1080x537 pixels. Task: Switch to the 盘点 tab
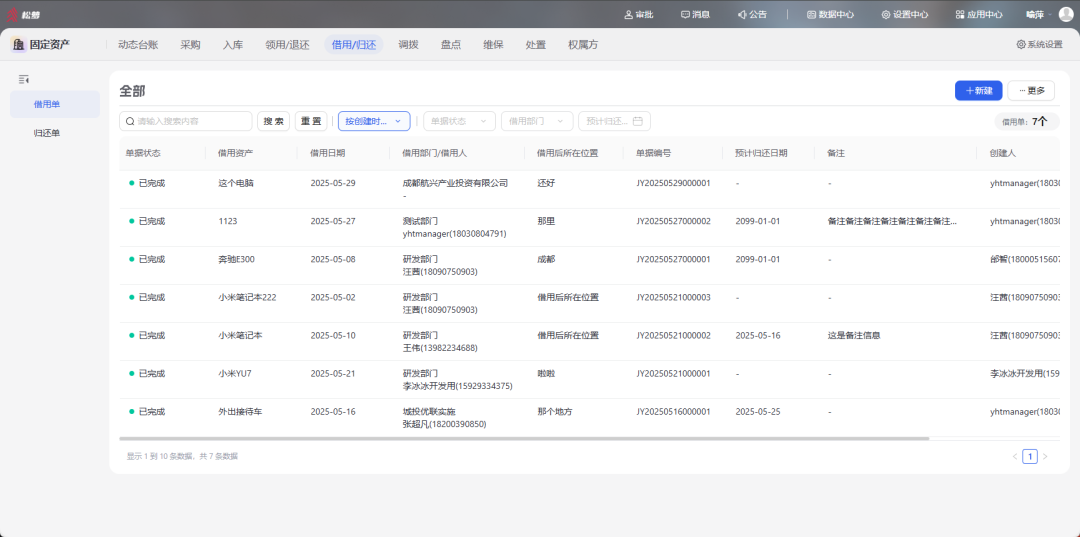[x=451, y=45]
